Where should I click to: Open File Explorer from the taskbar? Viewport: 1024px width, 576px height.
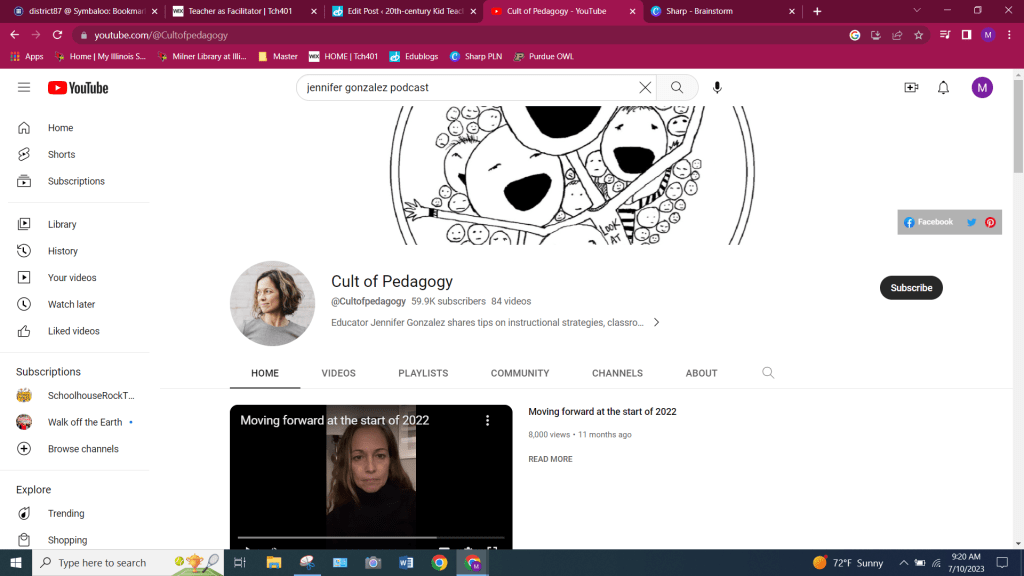pyautogui.click(x=274, y=563)
